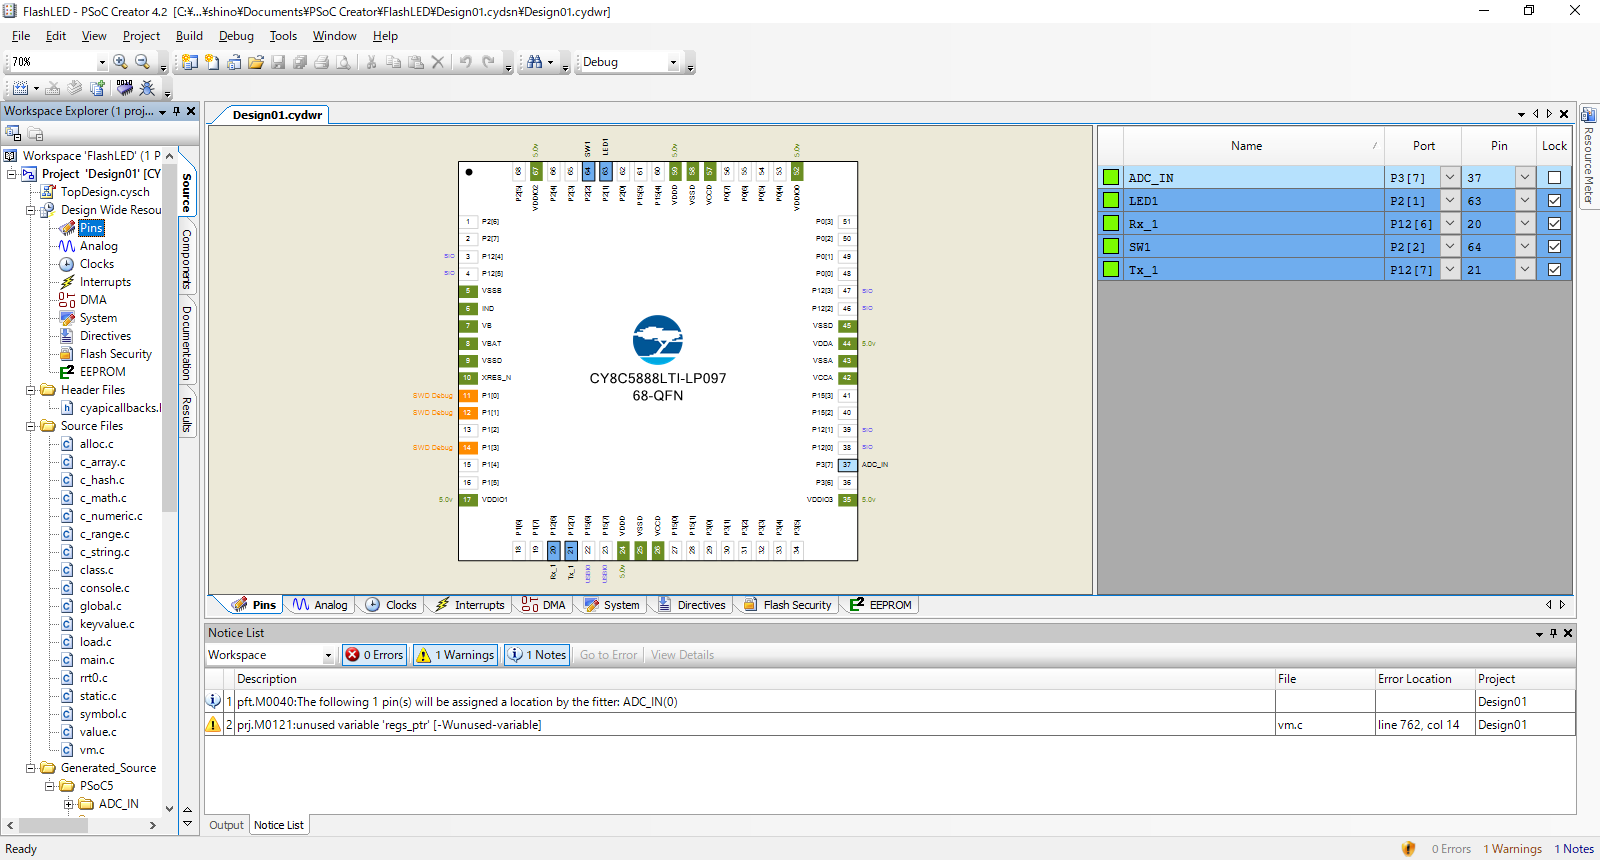Start the debugger with the bug icon
This screenshot has width=1600, height=860.
coord(147,88)
